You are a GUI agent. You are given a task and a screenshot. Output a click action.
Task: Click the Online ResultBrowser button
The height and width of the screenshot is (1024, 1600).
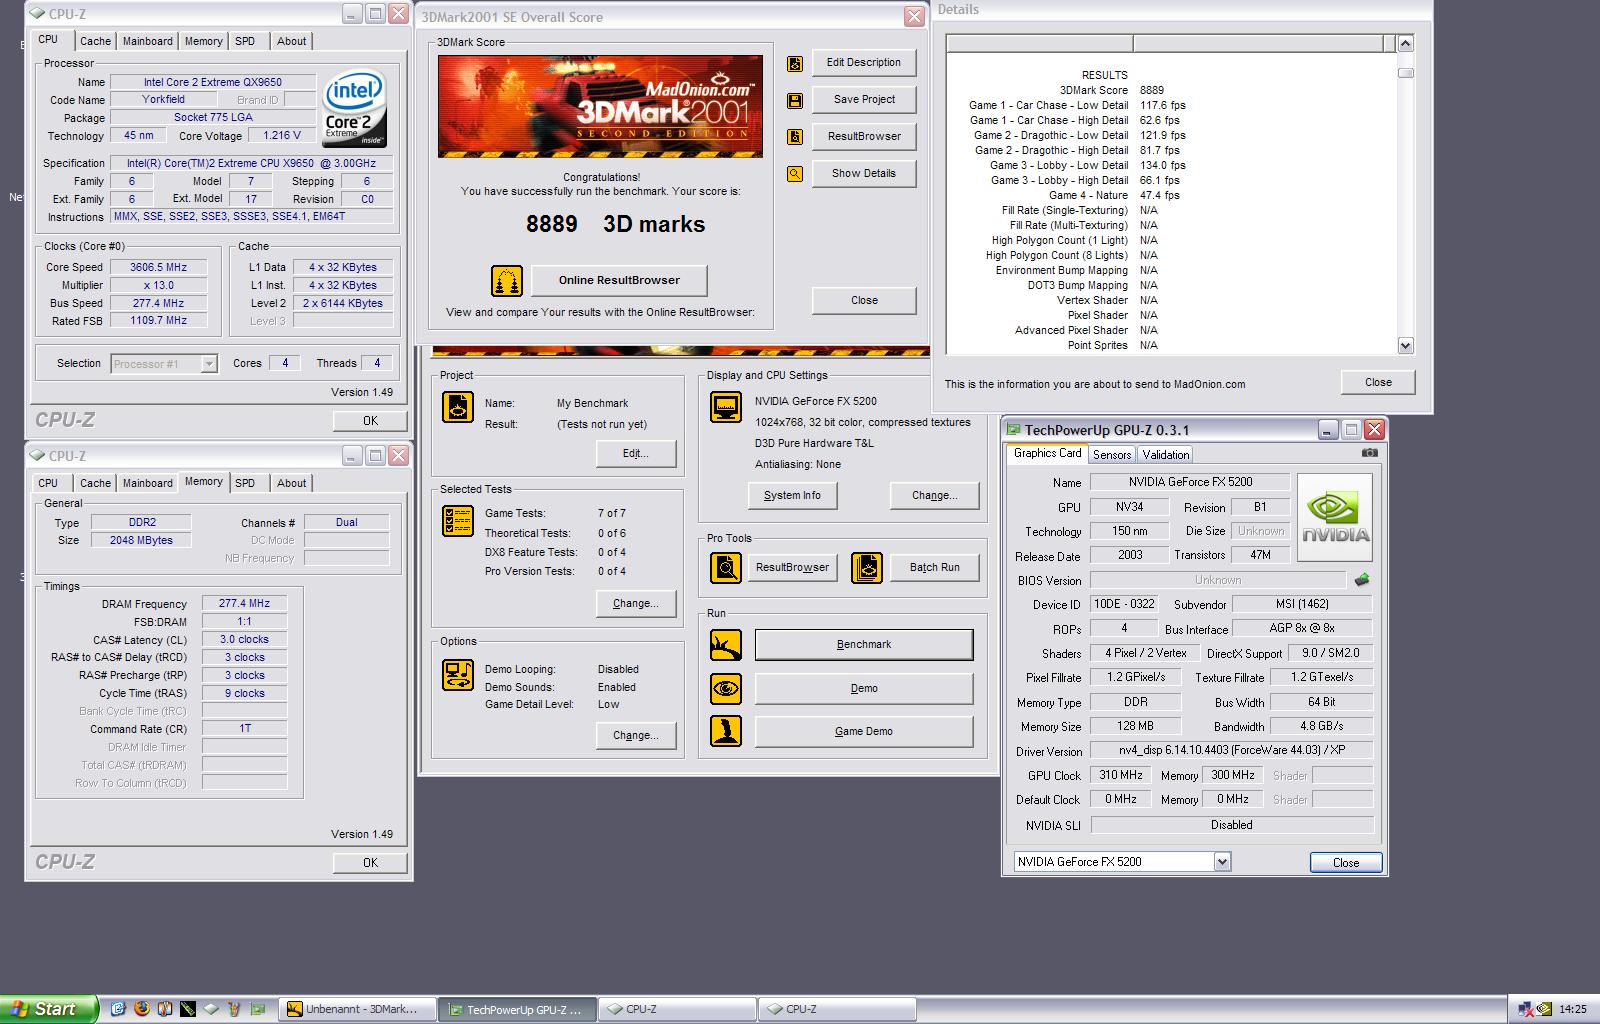619,281
